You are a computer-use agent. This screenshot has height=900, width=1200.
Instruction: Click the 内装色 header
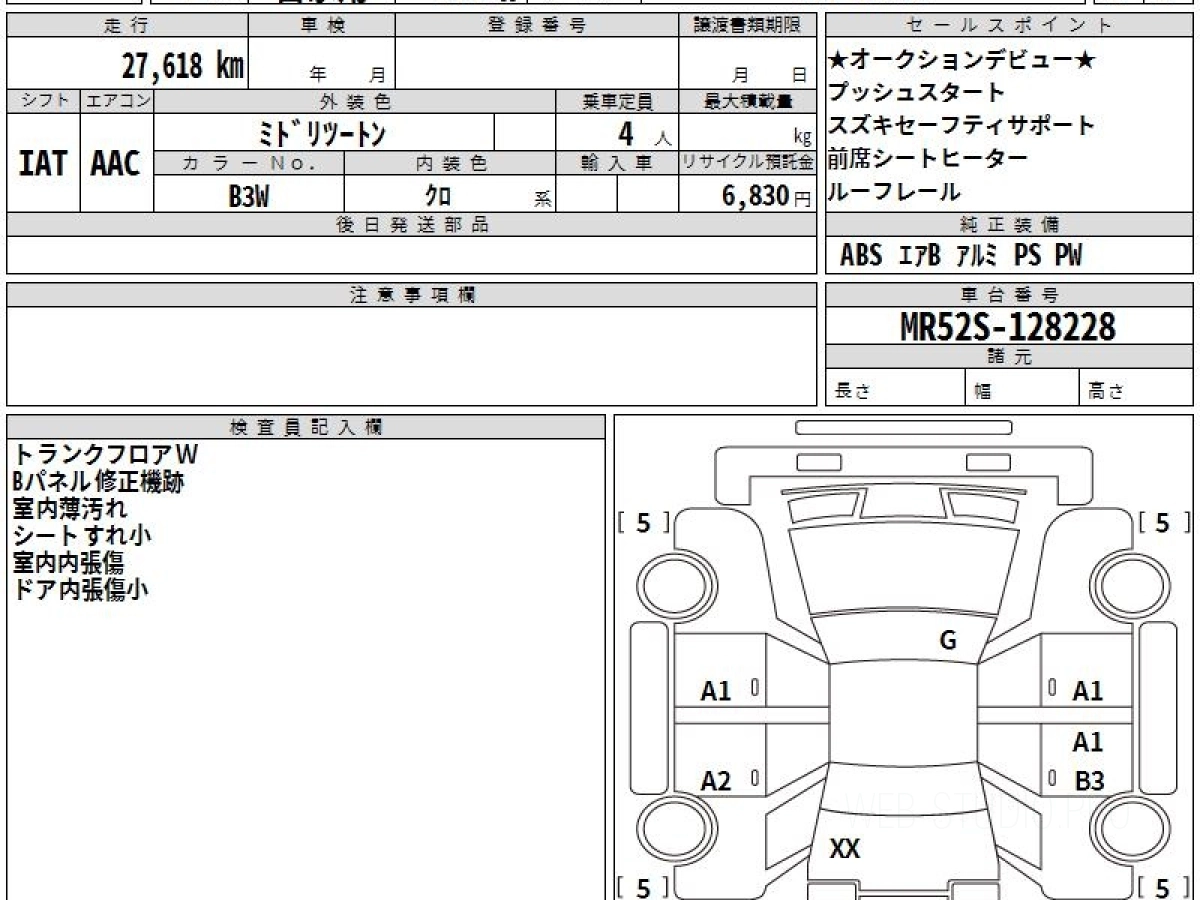click(x=450, y=163)
